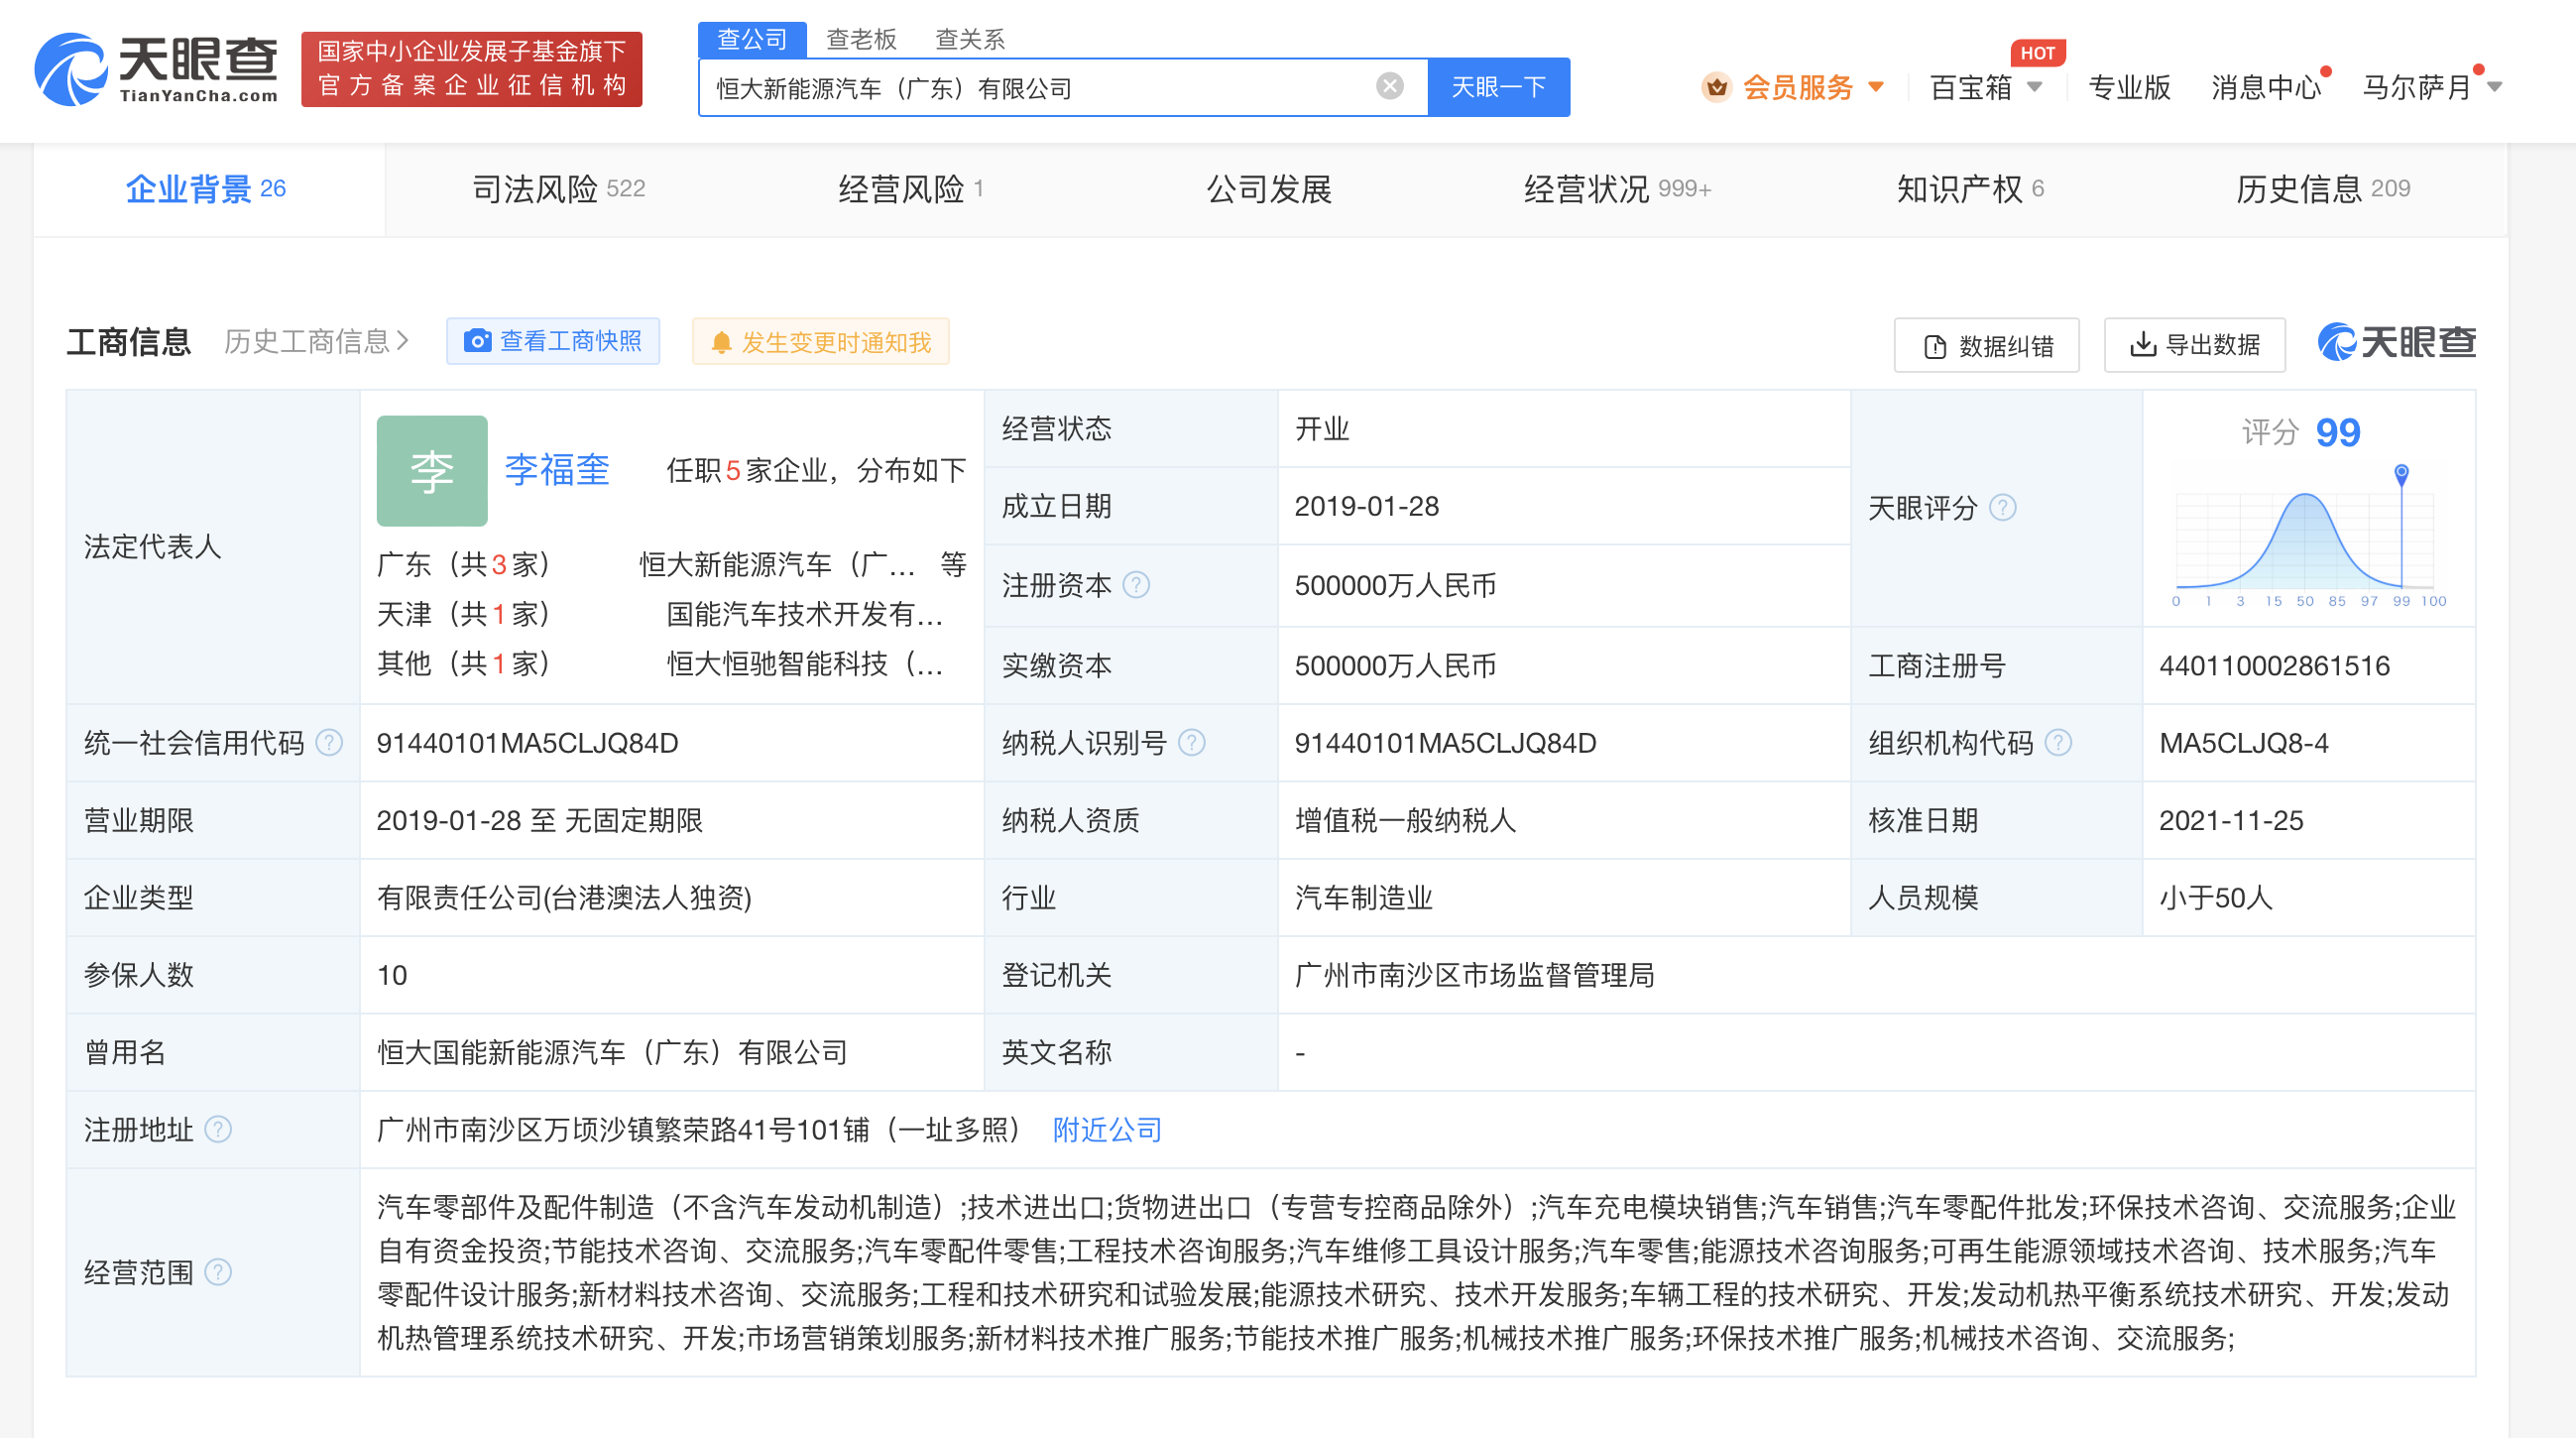The height and width of the screenshot is (1438, 2576).
Task: Click help icon beside 纳税人识别号
Action: pyautogui.click(x=1191, y=743)
